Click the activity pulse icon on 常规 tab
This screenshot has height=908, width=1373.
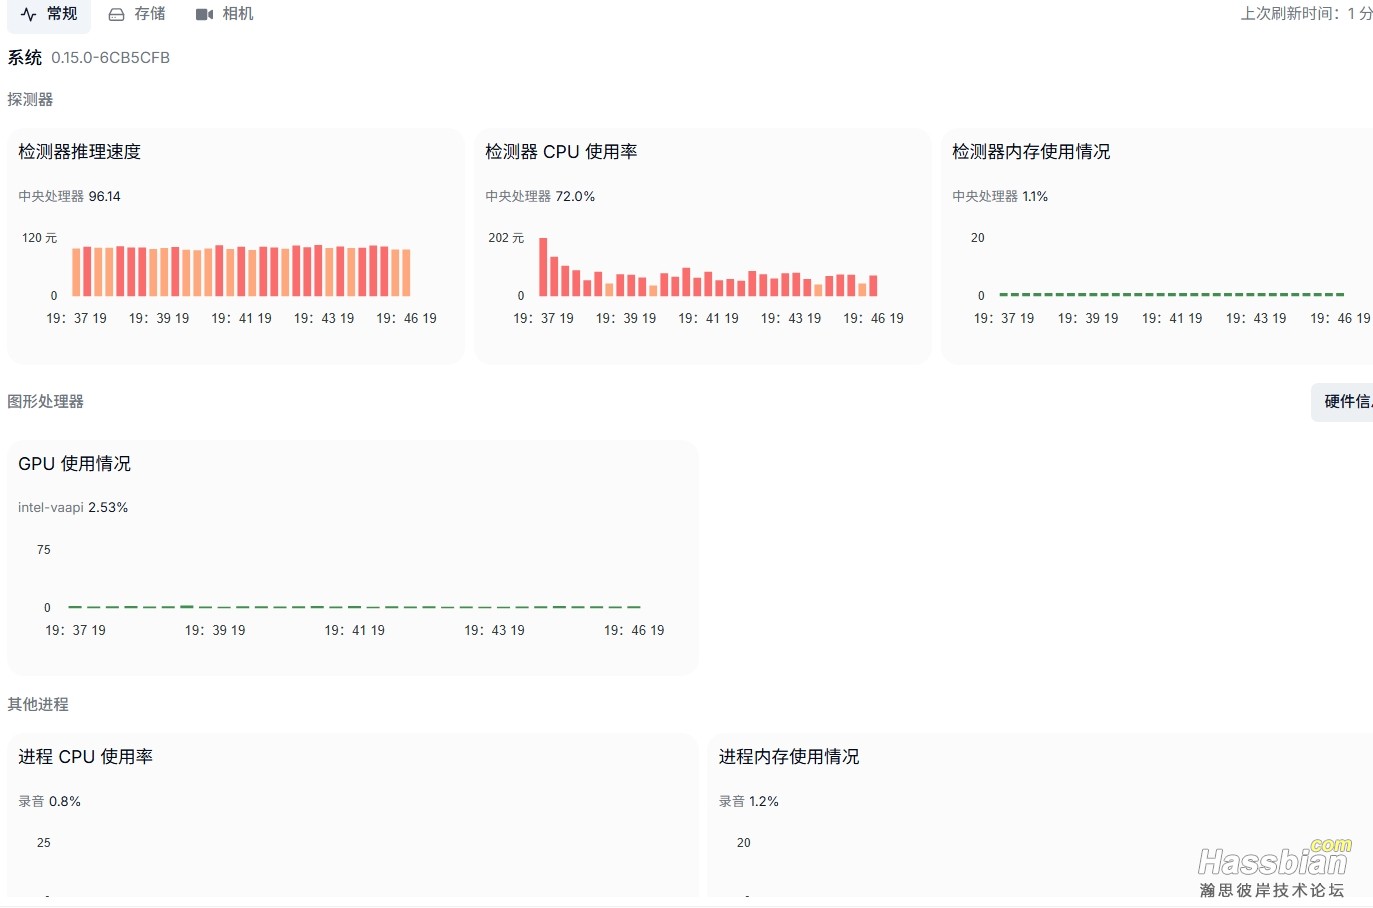point(29,14)
